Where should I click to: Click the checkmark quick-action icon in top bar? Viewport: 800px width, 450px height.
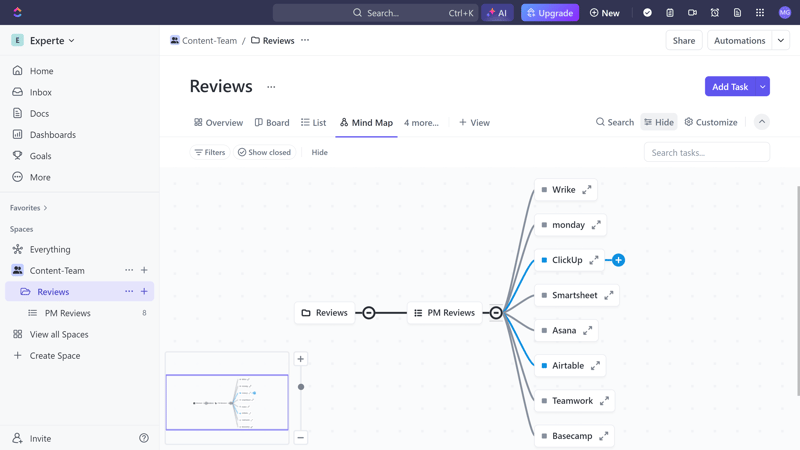[x=647, y=13]
